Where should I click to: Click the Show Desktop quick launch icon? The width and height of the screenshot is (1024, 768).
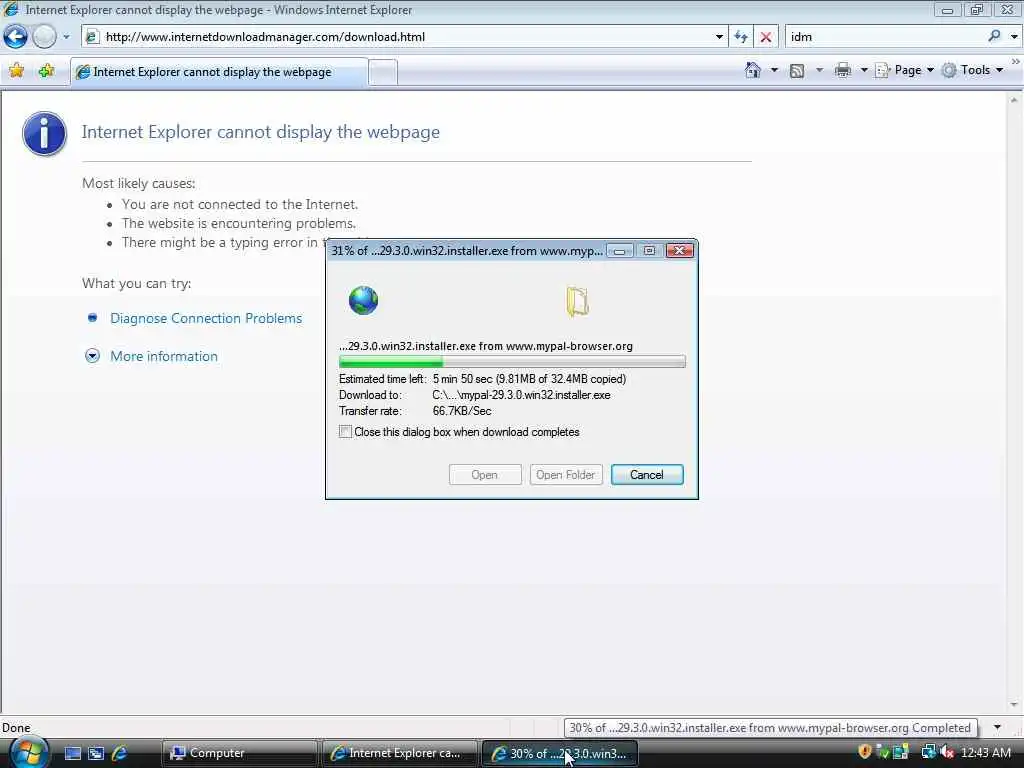(x=72, y=753)
